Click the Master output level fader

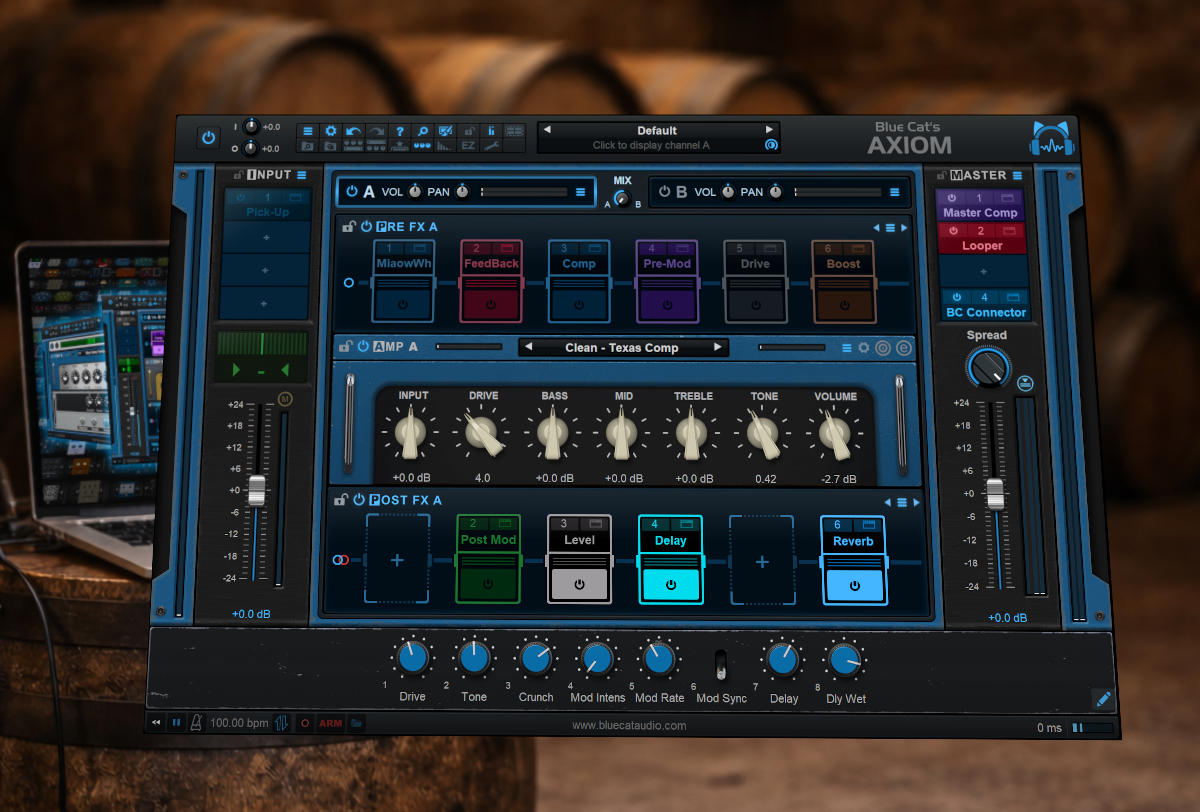coord(994,493)
